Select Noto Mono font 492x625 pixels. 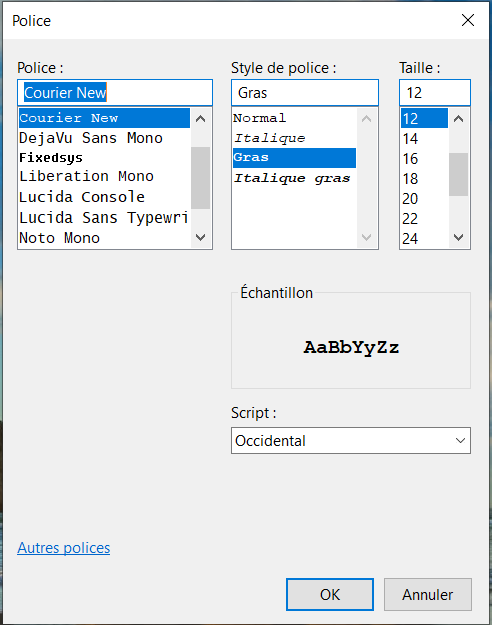104,238
